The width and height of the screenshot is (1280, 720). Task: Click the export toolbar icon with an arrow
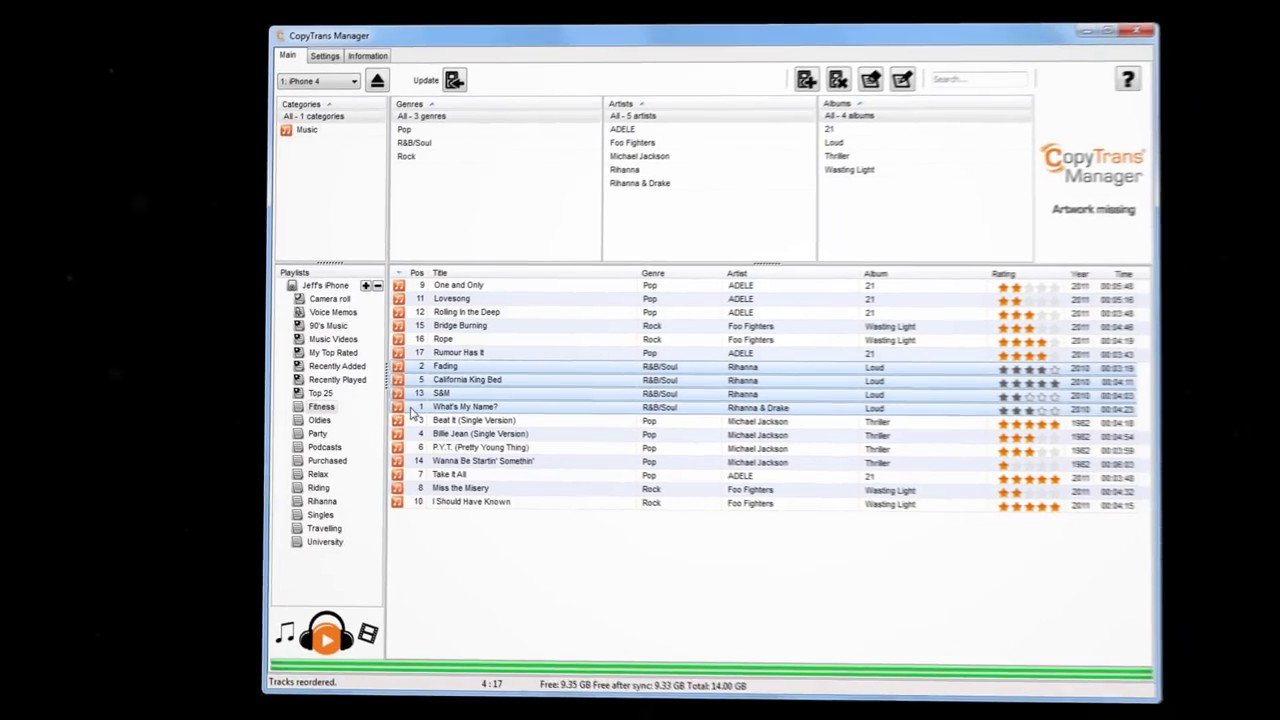click(x=871, y=80)
